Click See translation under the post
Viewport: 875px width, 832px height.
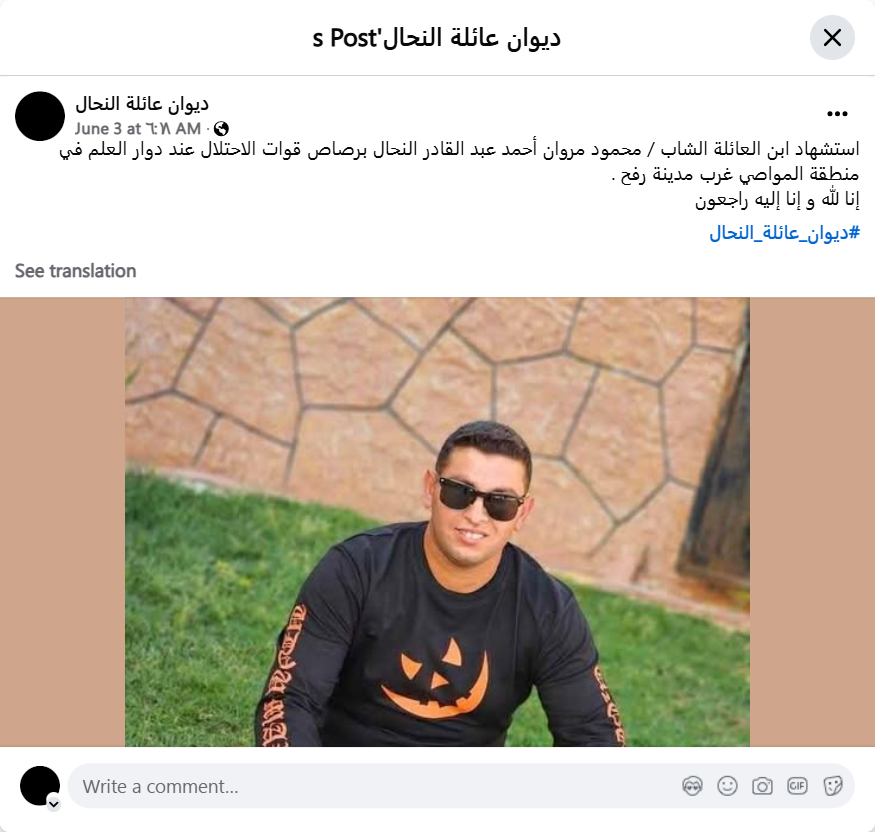coord(75,271)
